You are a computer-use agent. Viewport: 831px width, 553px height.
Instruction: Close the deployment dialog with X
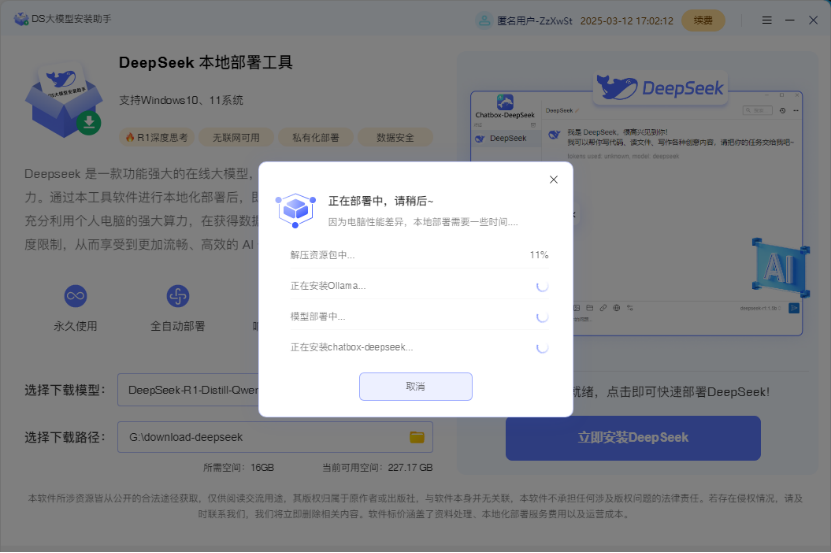coord(554,180)
